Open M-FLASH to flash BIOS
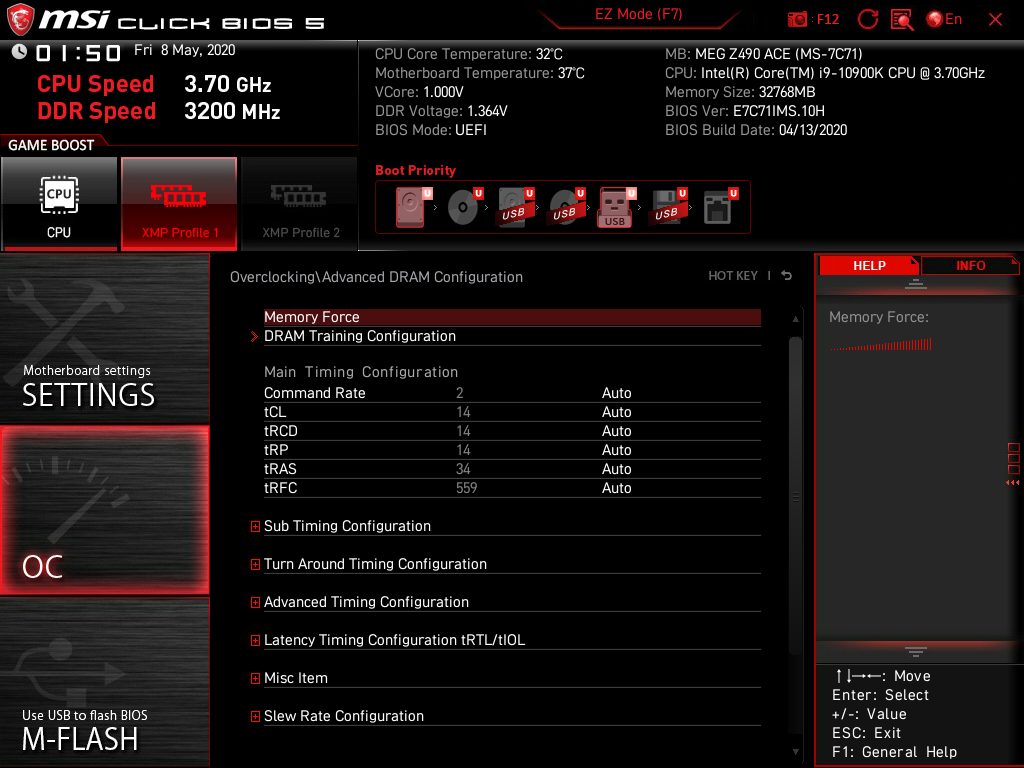This screenshot has width=1024, height=768. point(104,682)
